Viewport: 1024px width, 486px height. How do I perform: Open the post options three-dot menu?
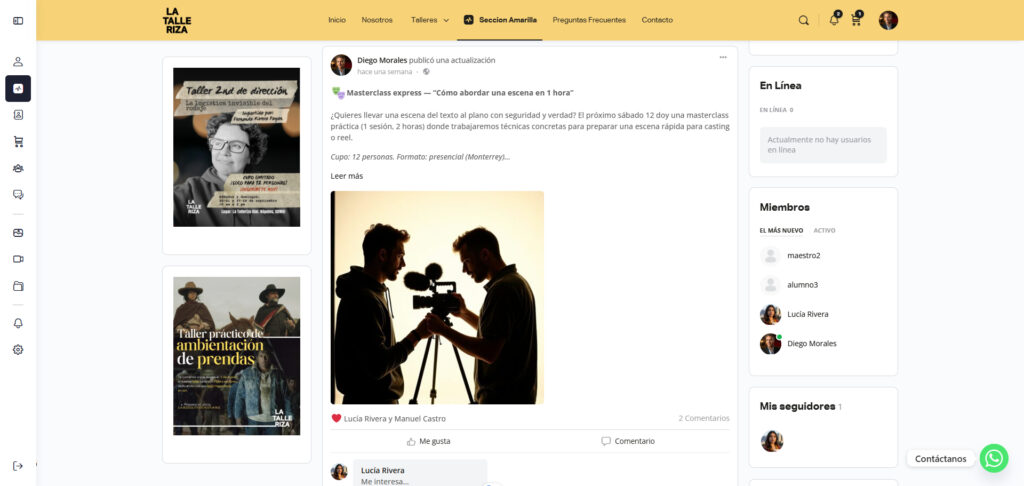point(723,57)
